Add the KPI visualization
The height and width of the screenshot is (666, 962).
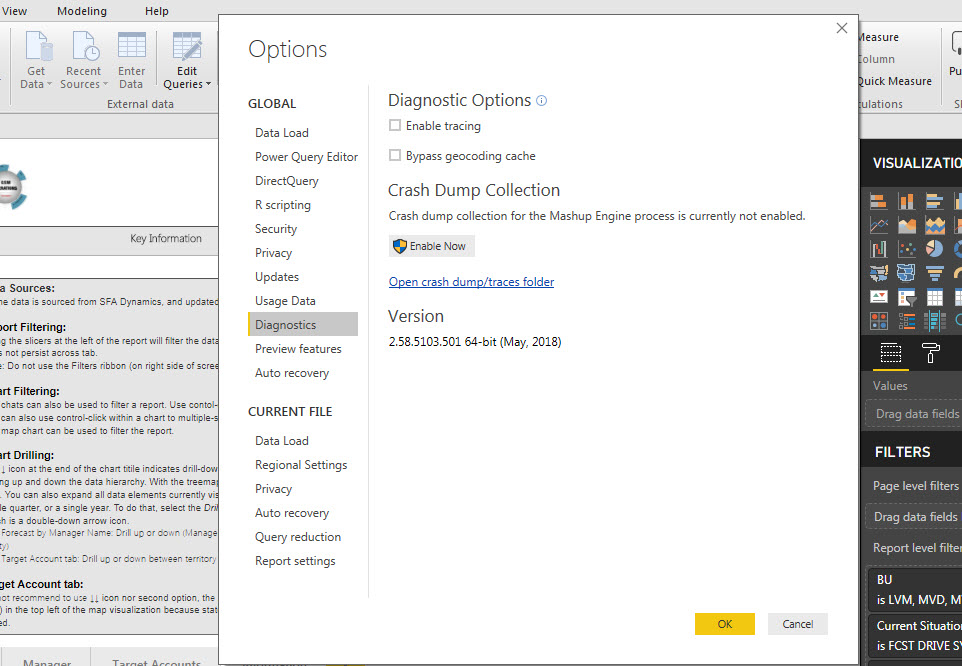click(879, 297)
